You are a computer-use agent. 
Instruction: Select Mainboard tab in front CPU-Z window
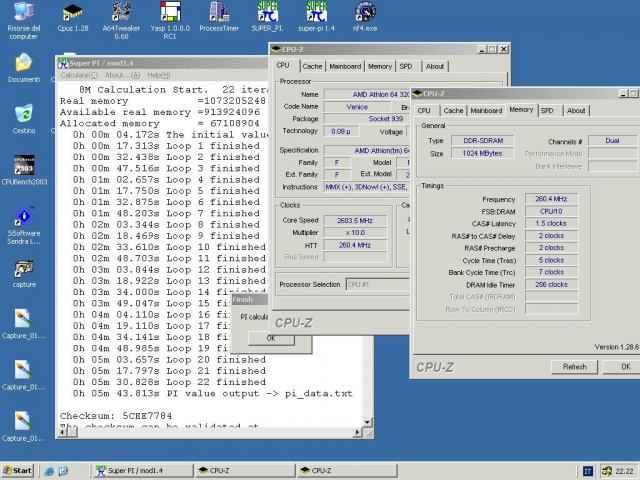point(486,111)
